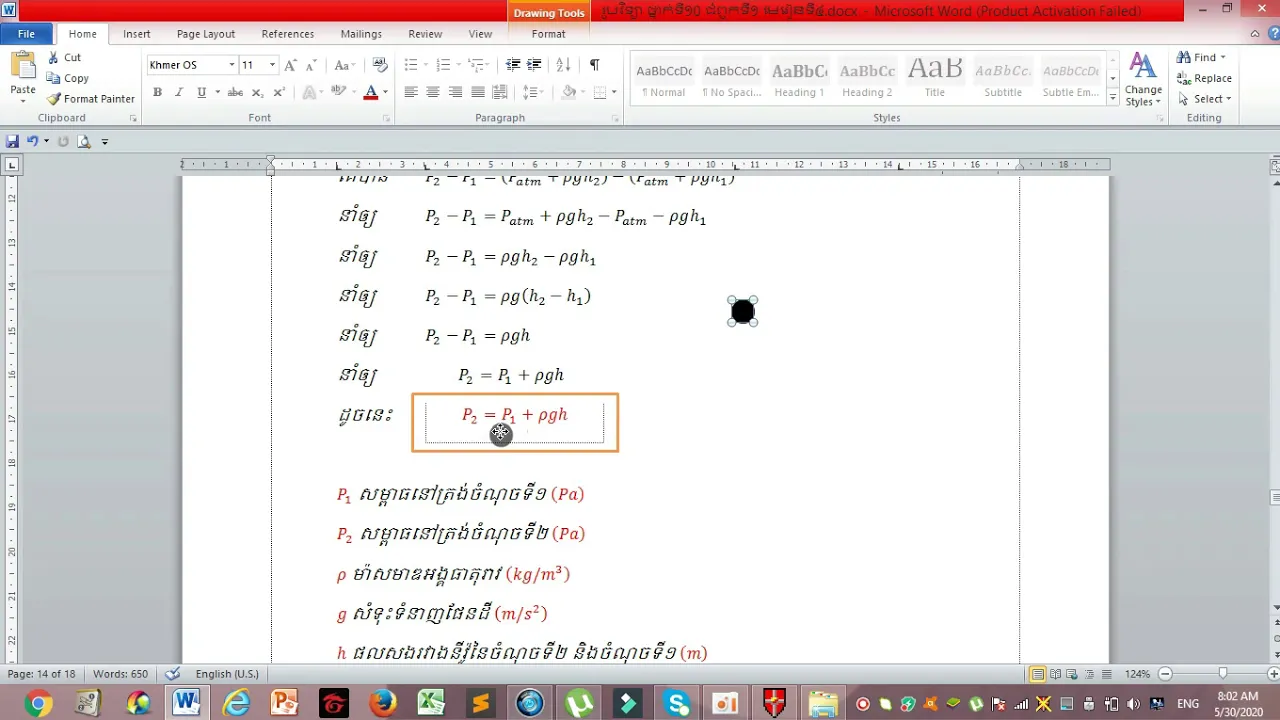Viewport: 1280px width, 720px height.
Task: Toggle Superscript formatting
Action: point(279,92)
